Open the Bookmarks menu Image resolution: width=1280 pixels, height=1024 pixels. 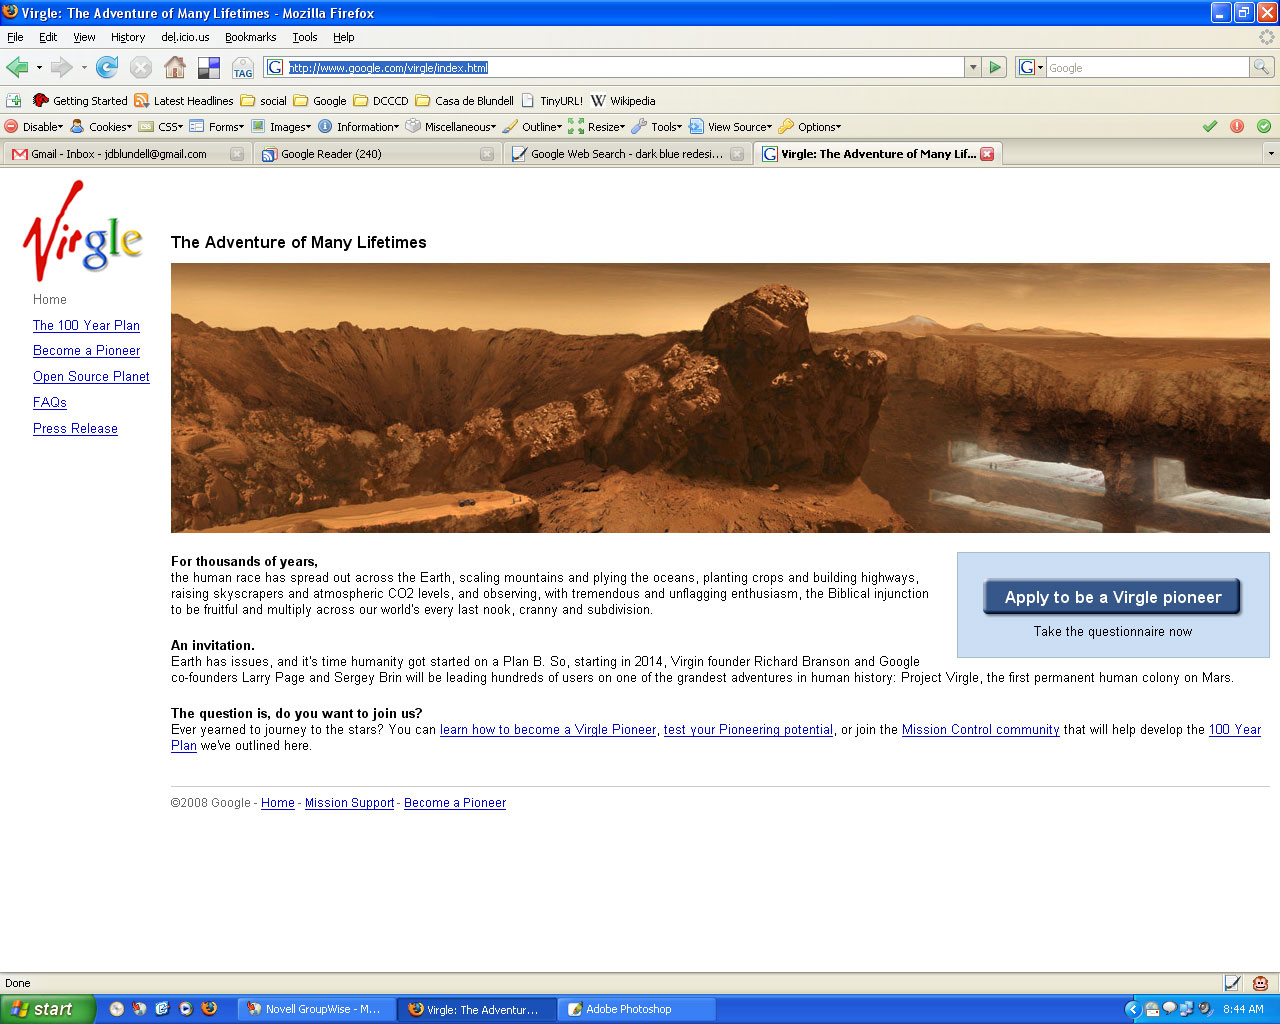tap(250, 37)
